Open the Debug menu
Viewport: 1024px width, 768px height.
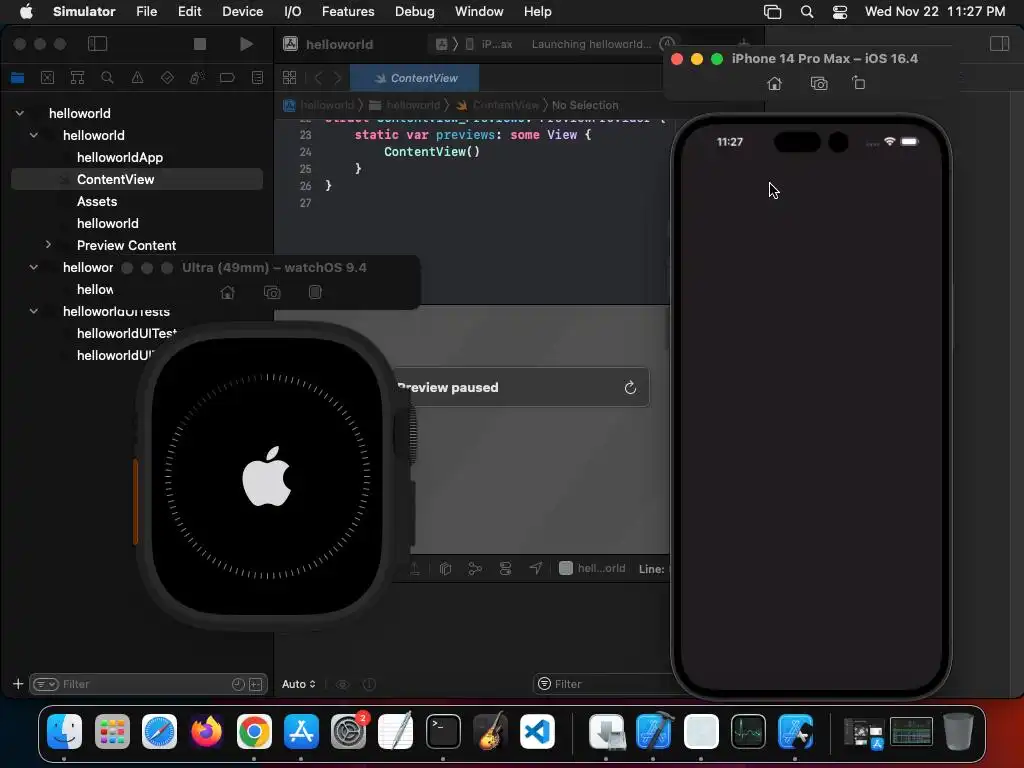[x=415, y=11]
